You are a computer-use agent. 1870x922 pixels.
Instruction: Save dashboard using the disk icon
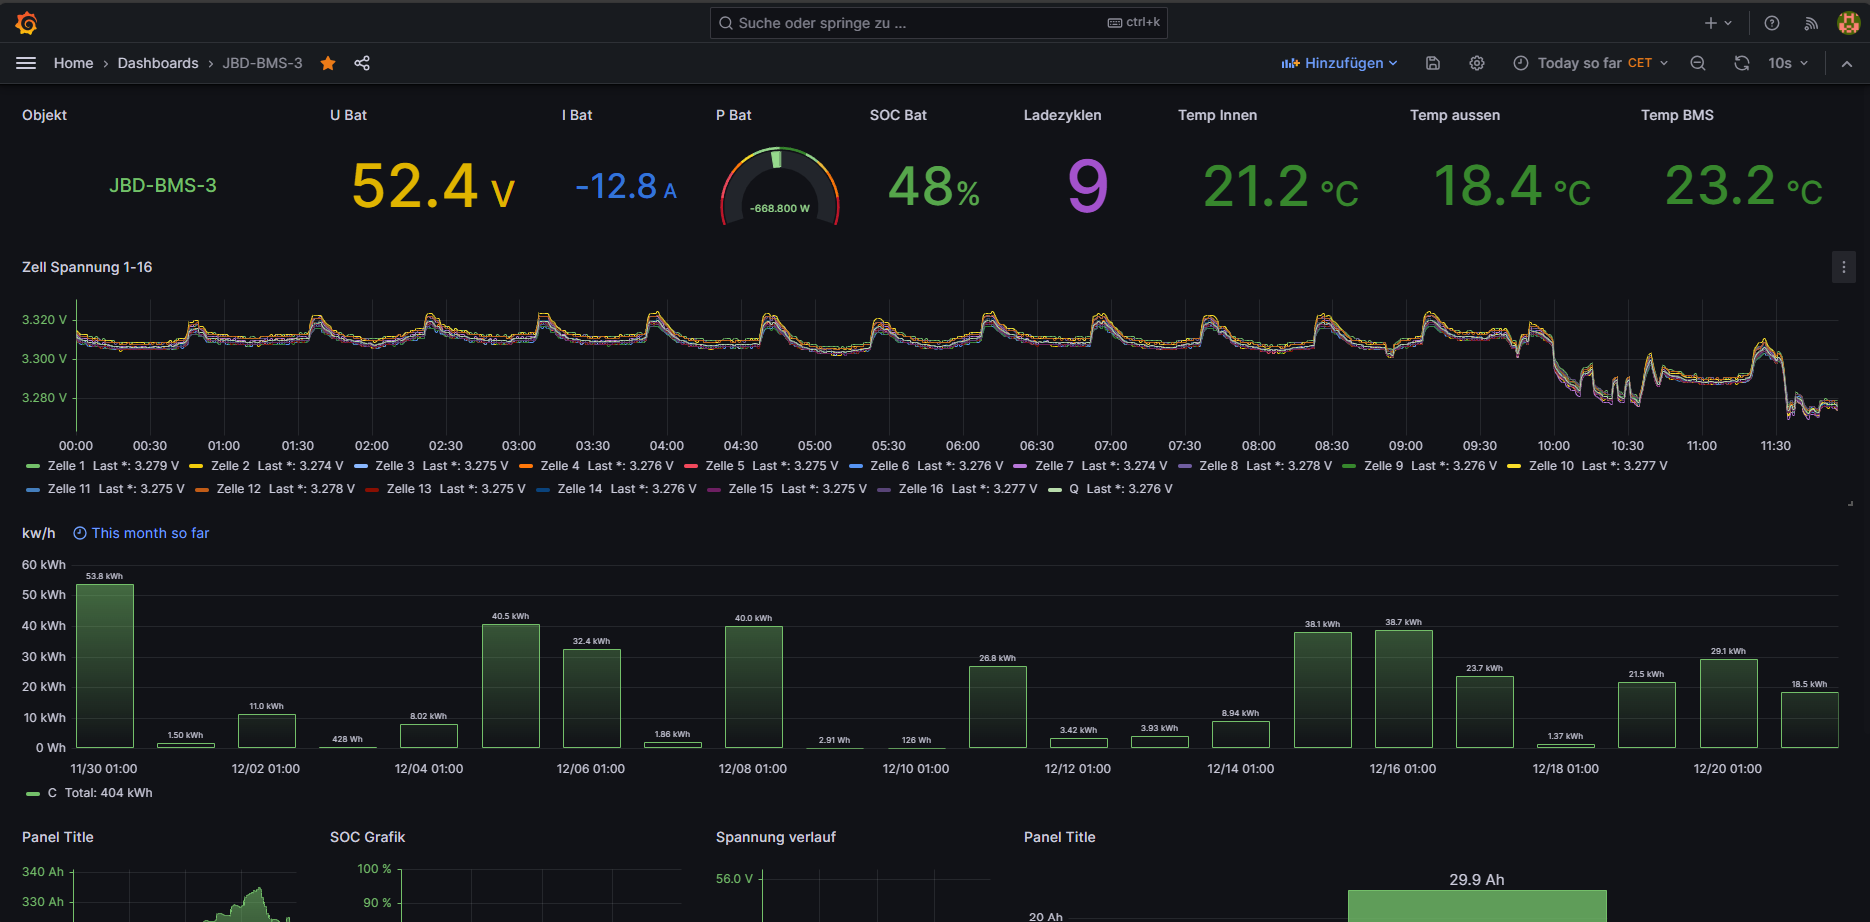(x=1433, y=63)
